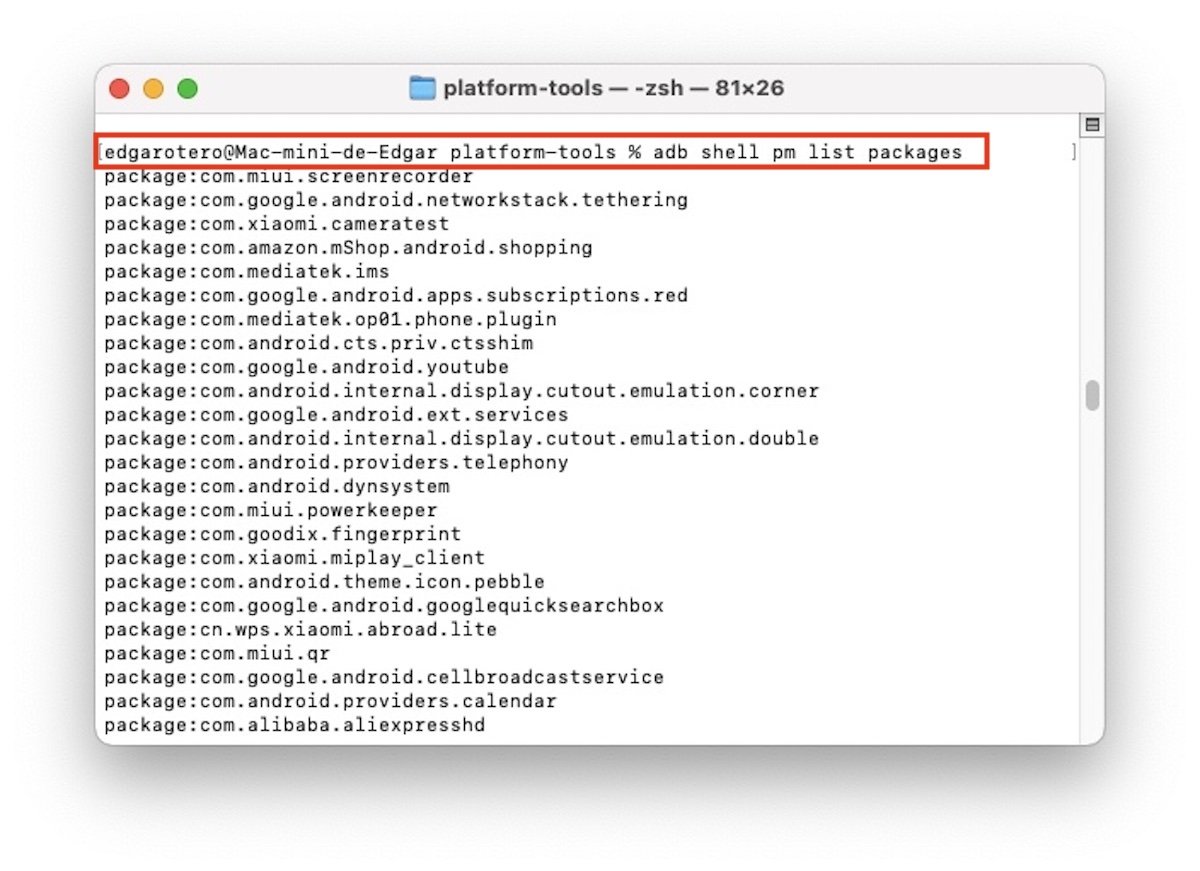The image size is (1200, 871).
Task: Select the 'package:com.android.providers.calendar' line
Action: [330, 702]
